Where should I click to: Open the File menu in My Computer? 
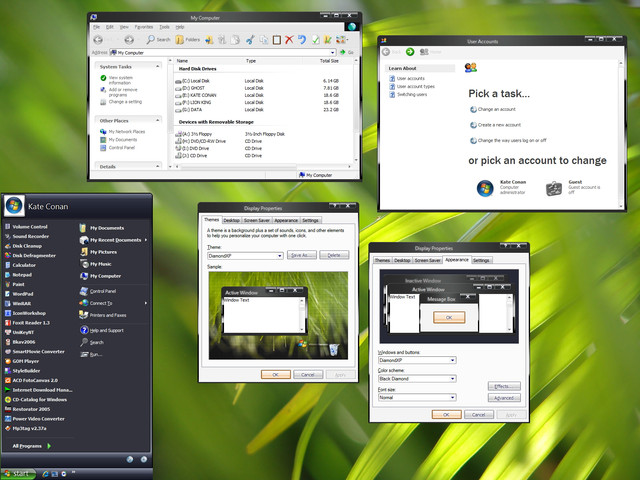(97, 27)
